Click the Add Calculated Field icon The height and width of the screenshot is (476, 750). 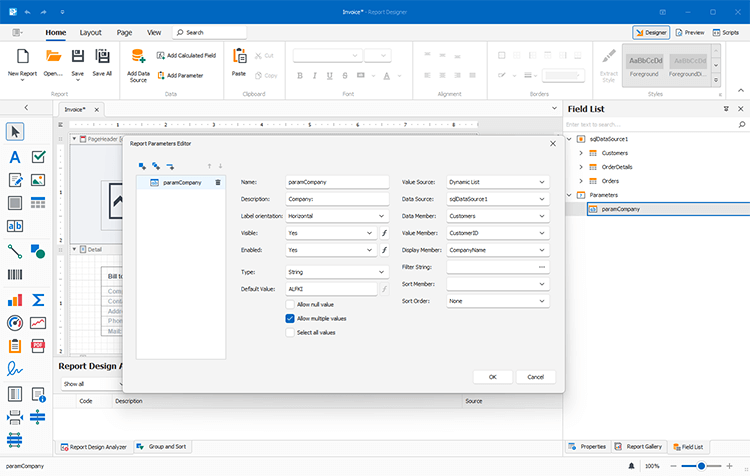point(160,56)
